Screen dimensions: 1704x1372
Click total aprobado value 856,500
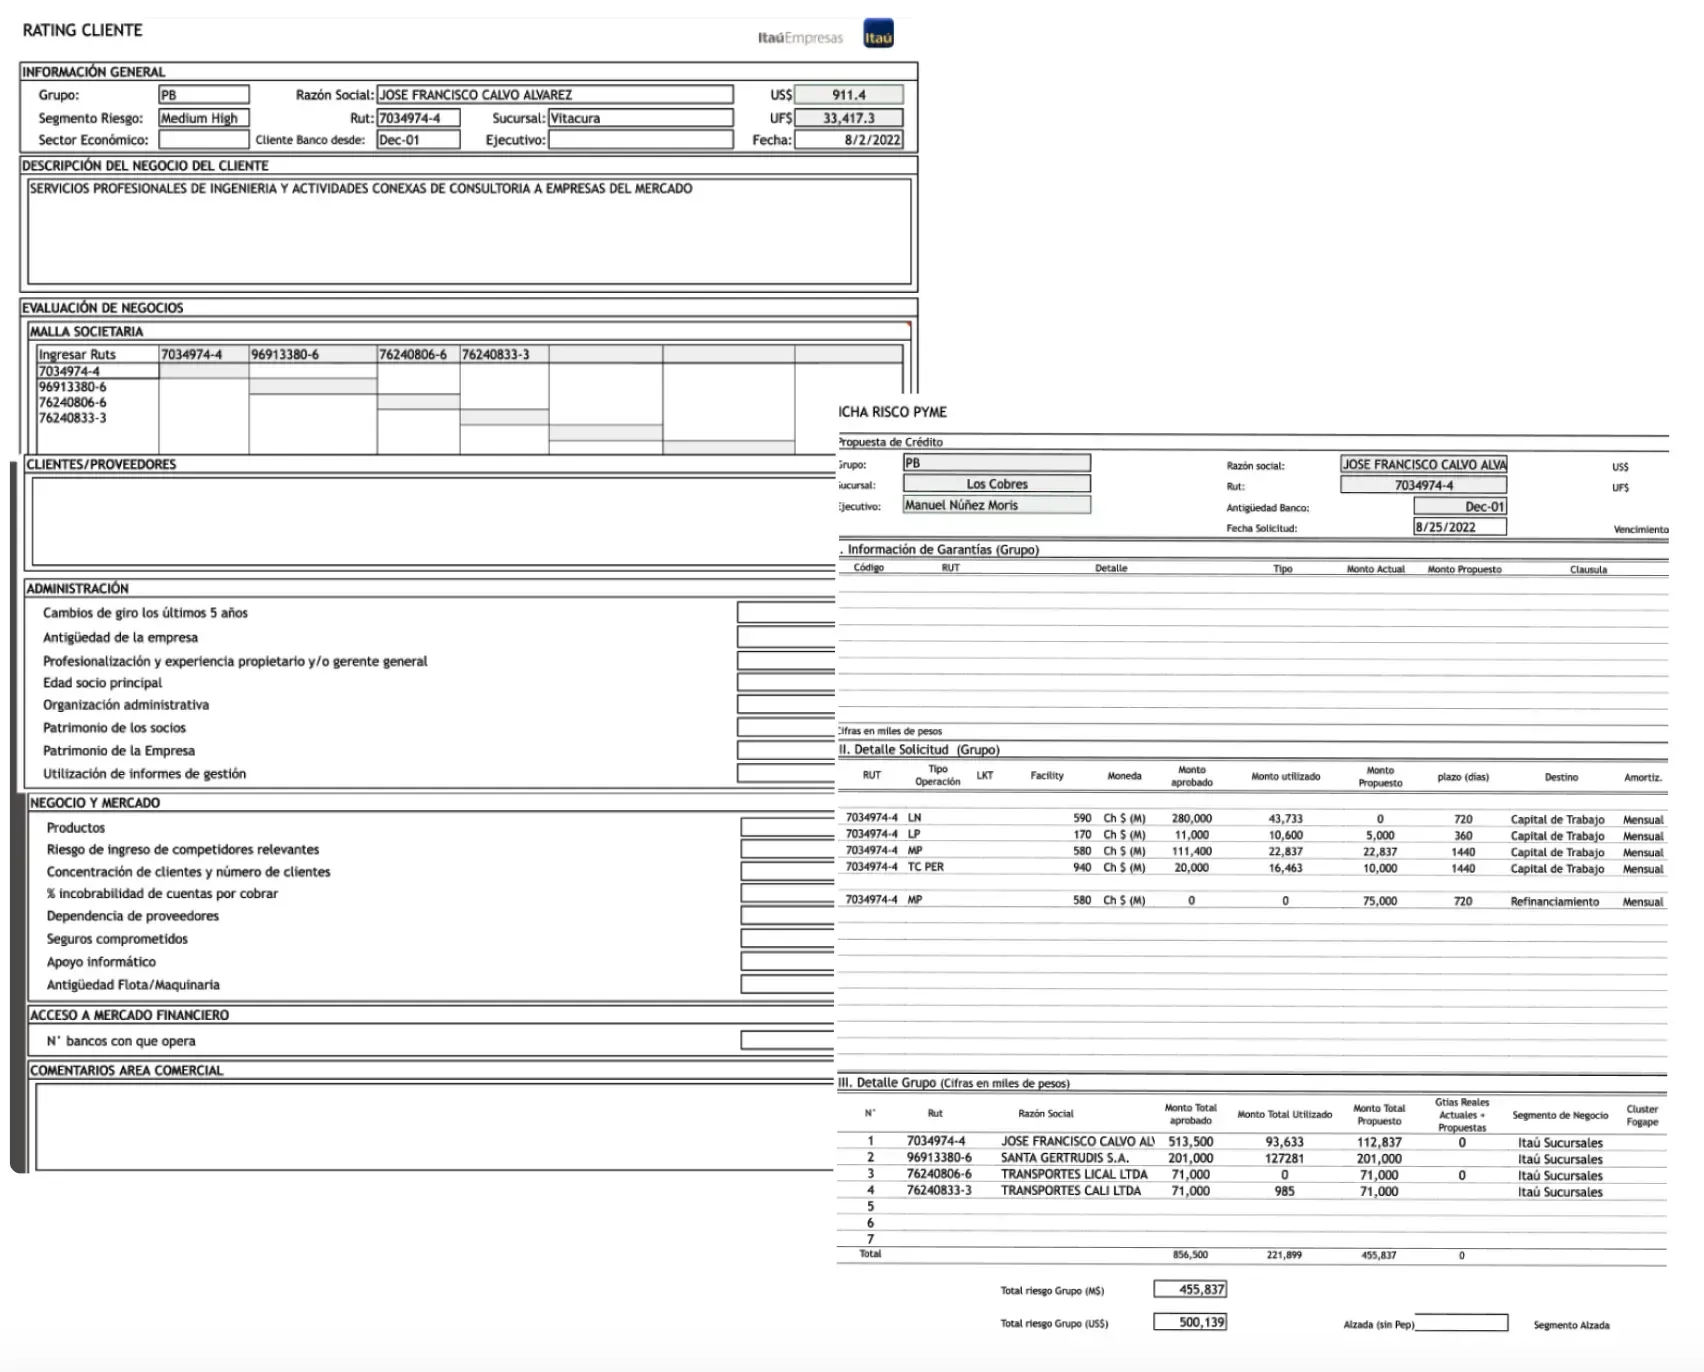coord(1190,1254)
